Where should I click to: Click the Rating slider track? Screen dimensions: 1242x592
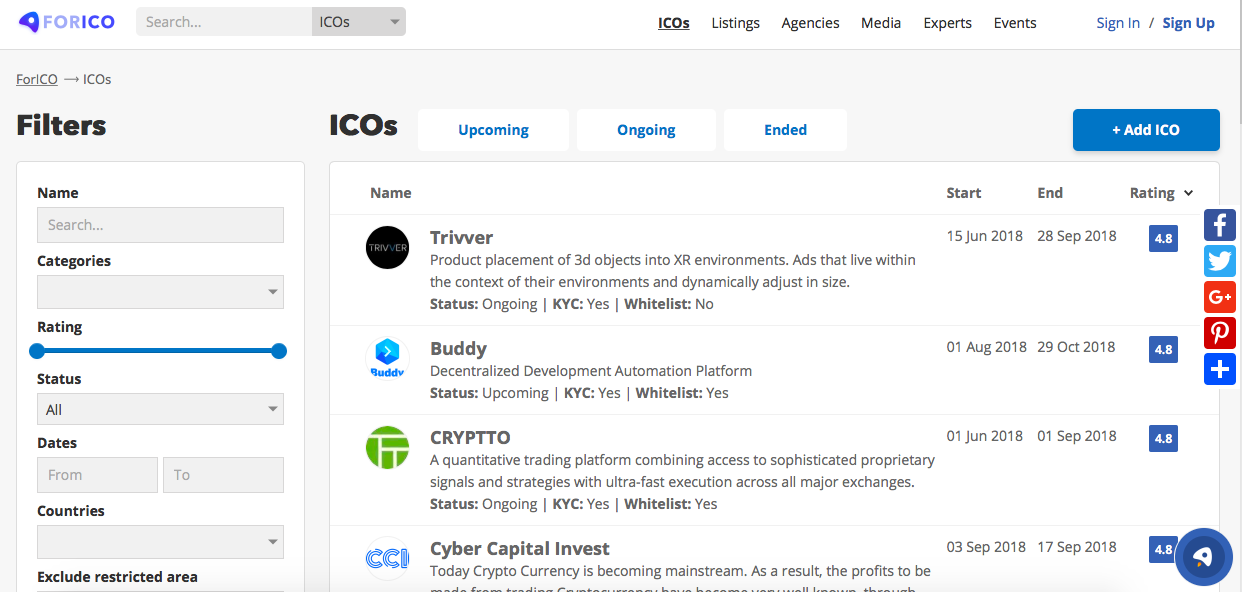(x=158, y=351)
